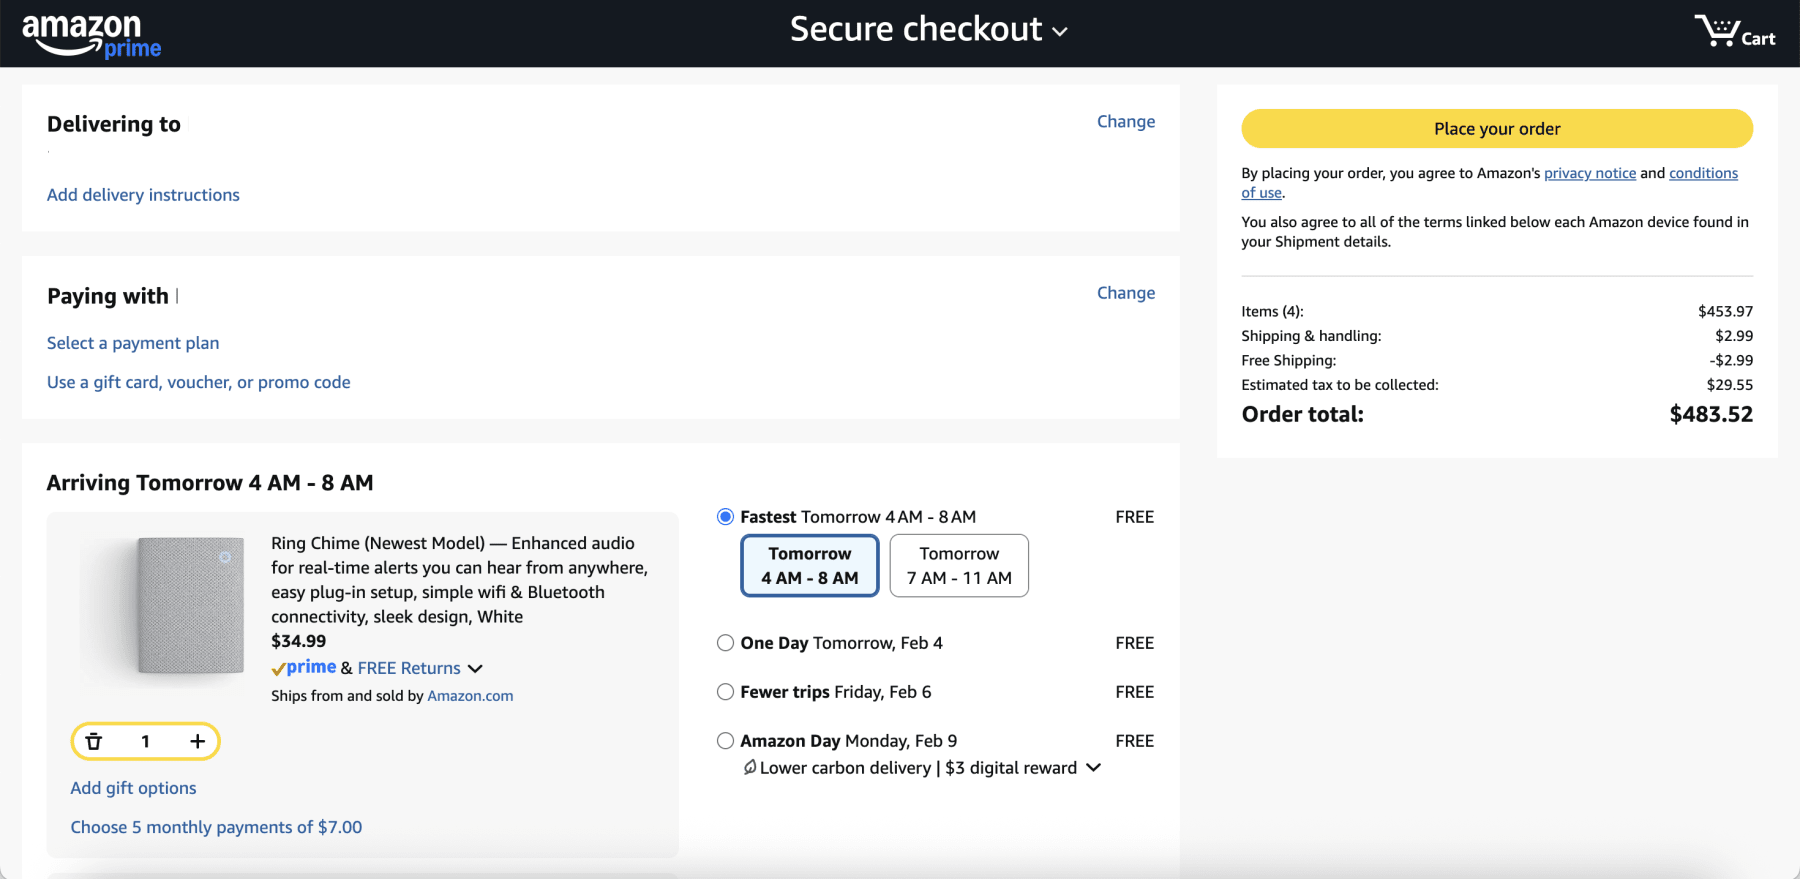The height and width of the screenshot is (879, 1800).
Task: Select Fewer trips Friday, Feb 6 option
Action: [x=725, y=692]
